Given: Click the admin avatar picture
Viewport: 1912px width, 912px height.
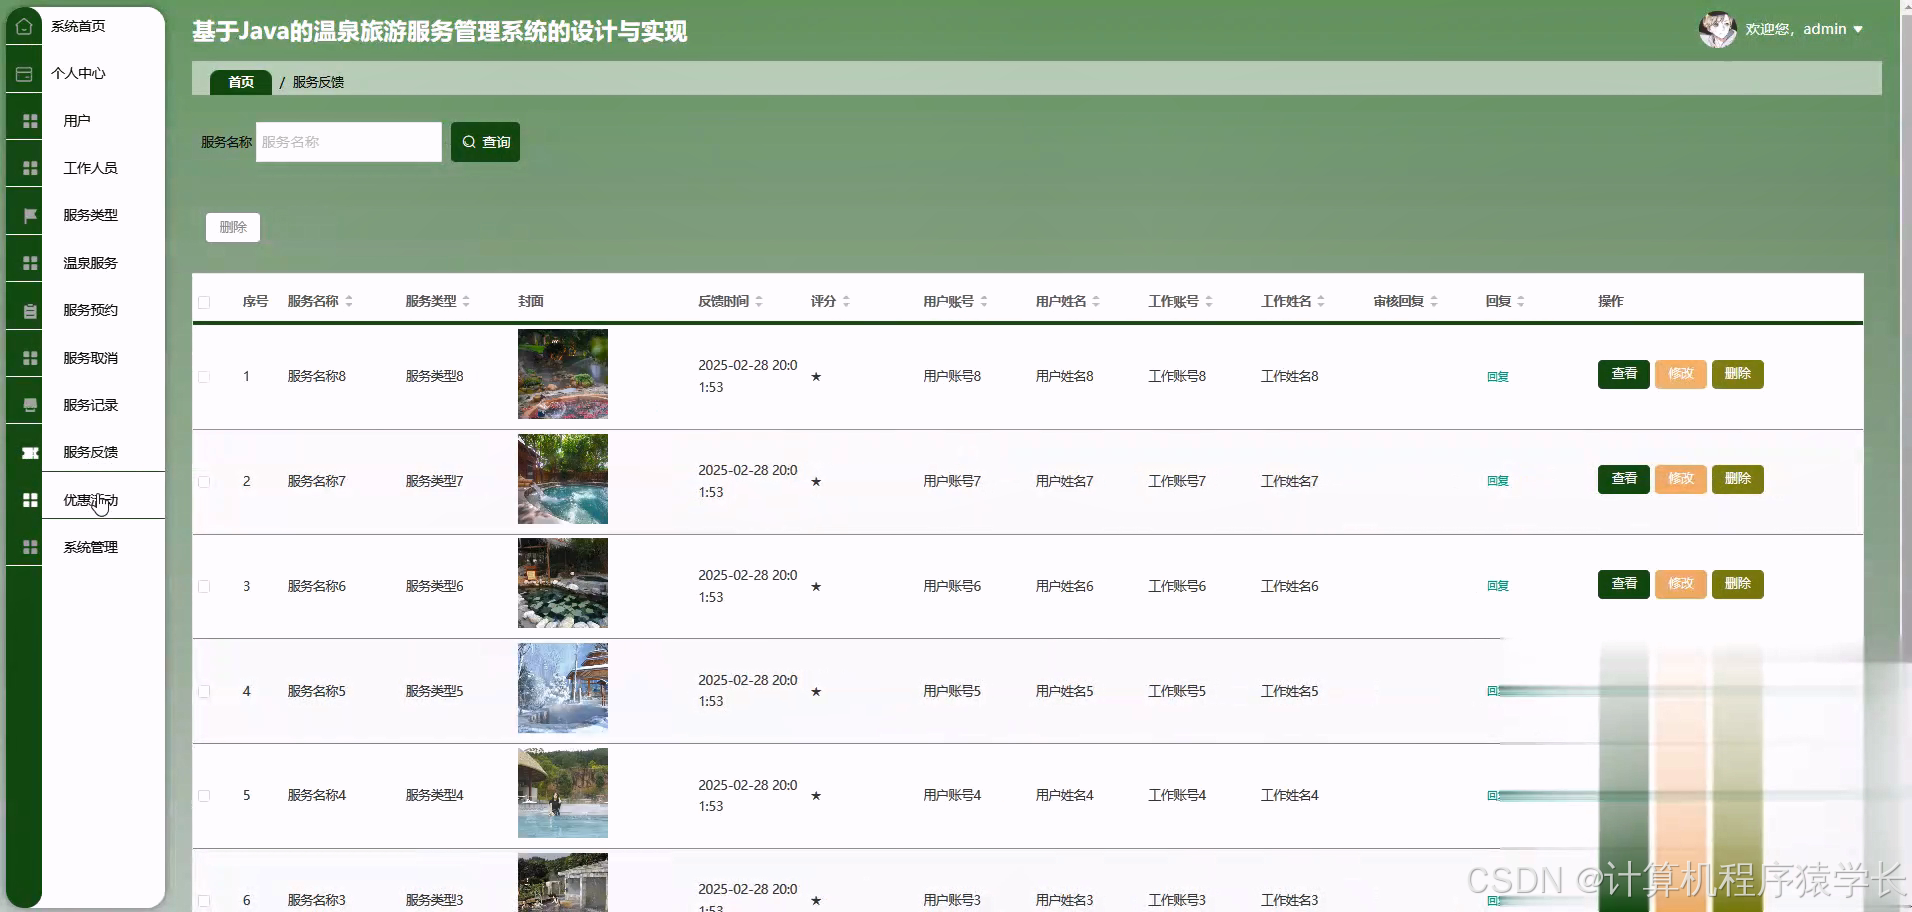Looking at the screenshot, I should [x=1718, y=29].
